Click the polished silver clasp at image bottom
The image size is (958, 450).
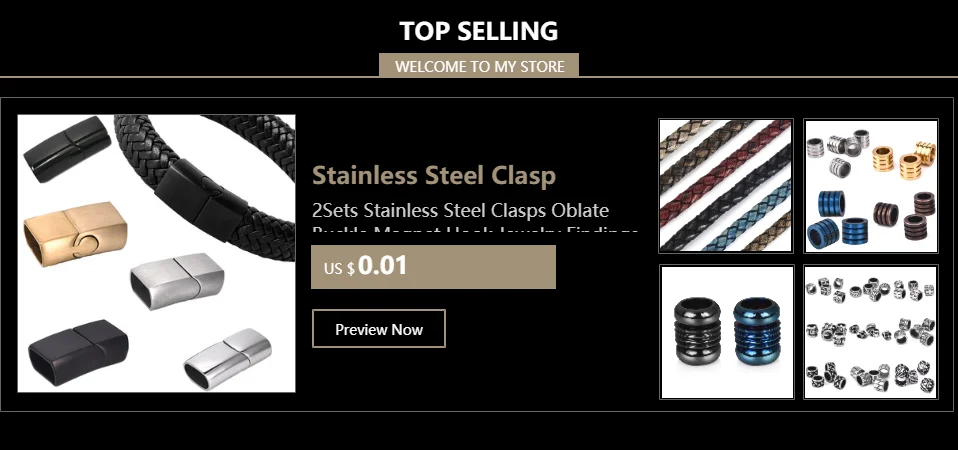[x=228, y=358]
